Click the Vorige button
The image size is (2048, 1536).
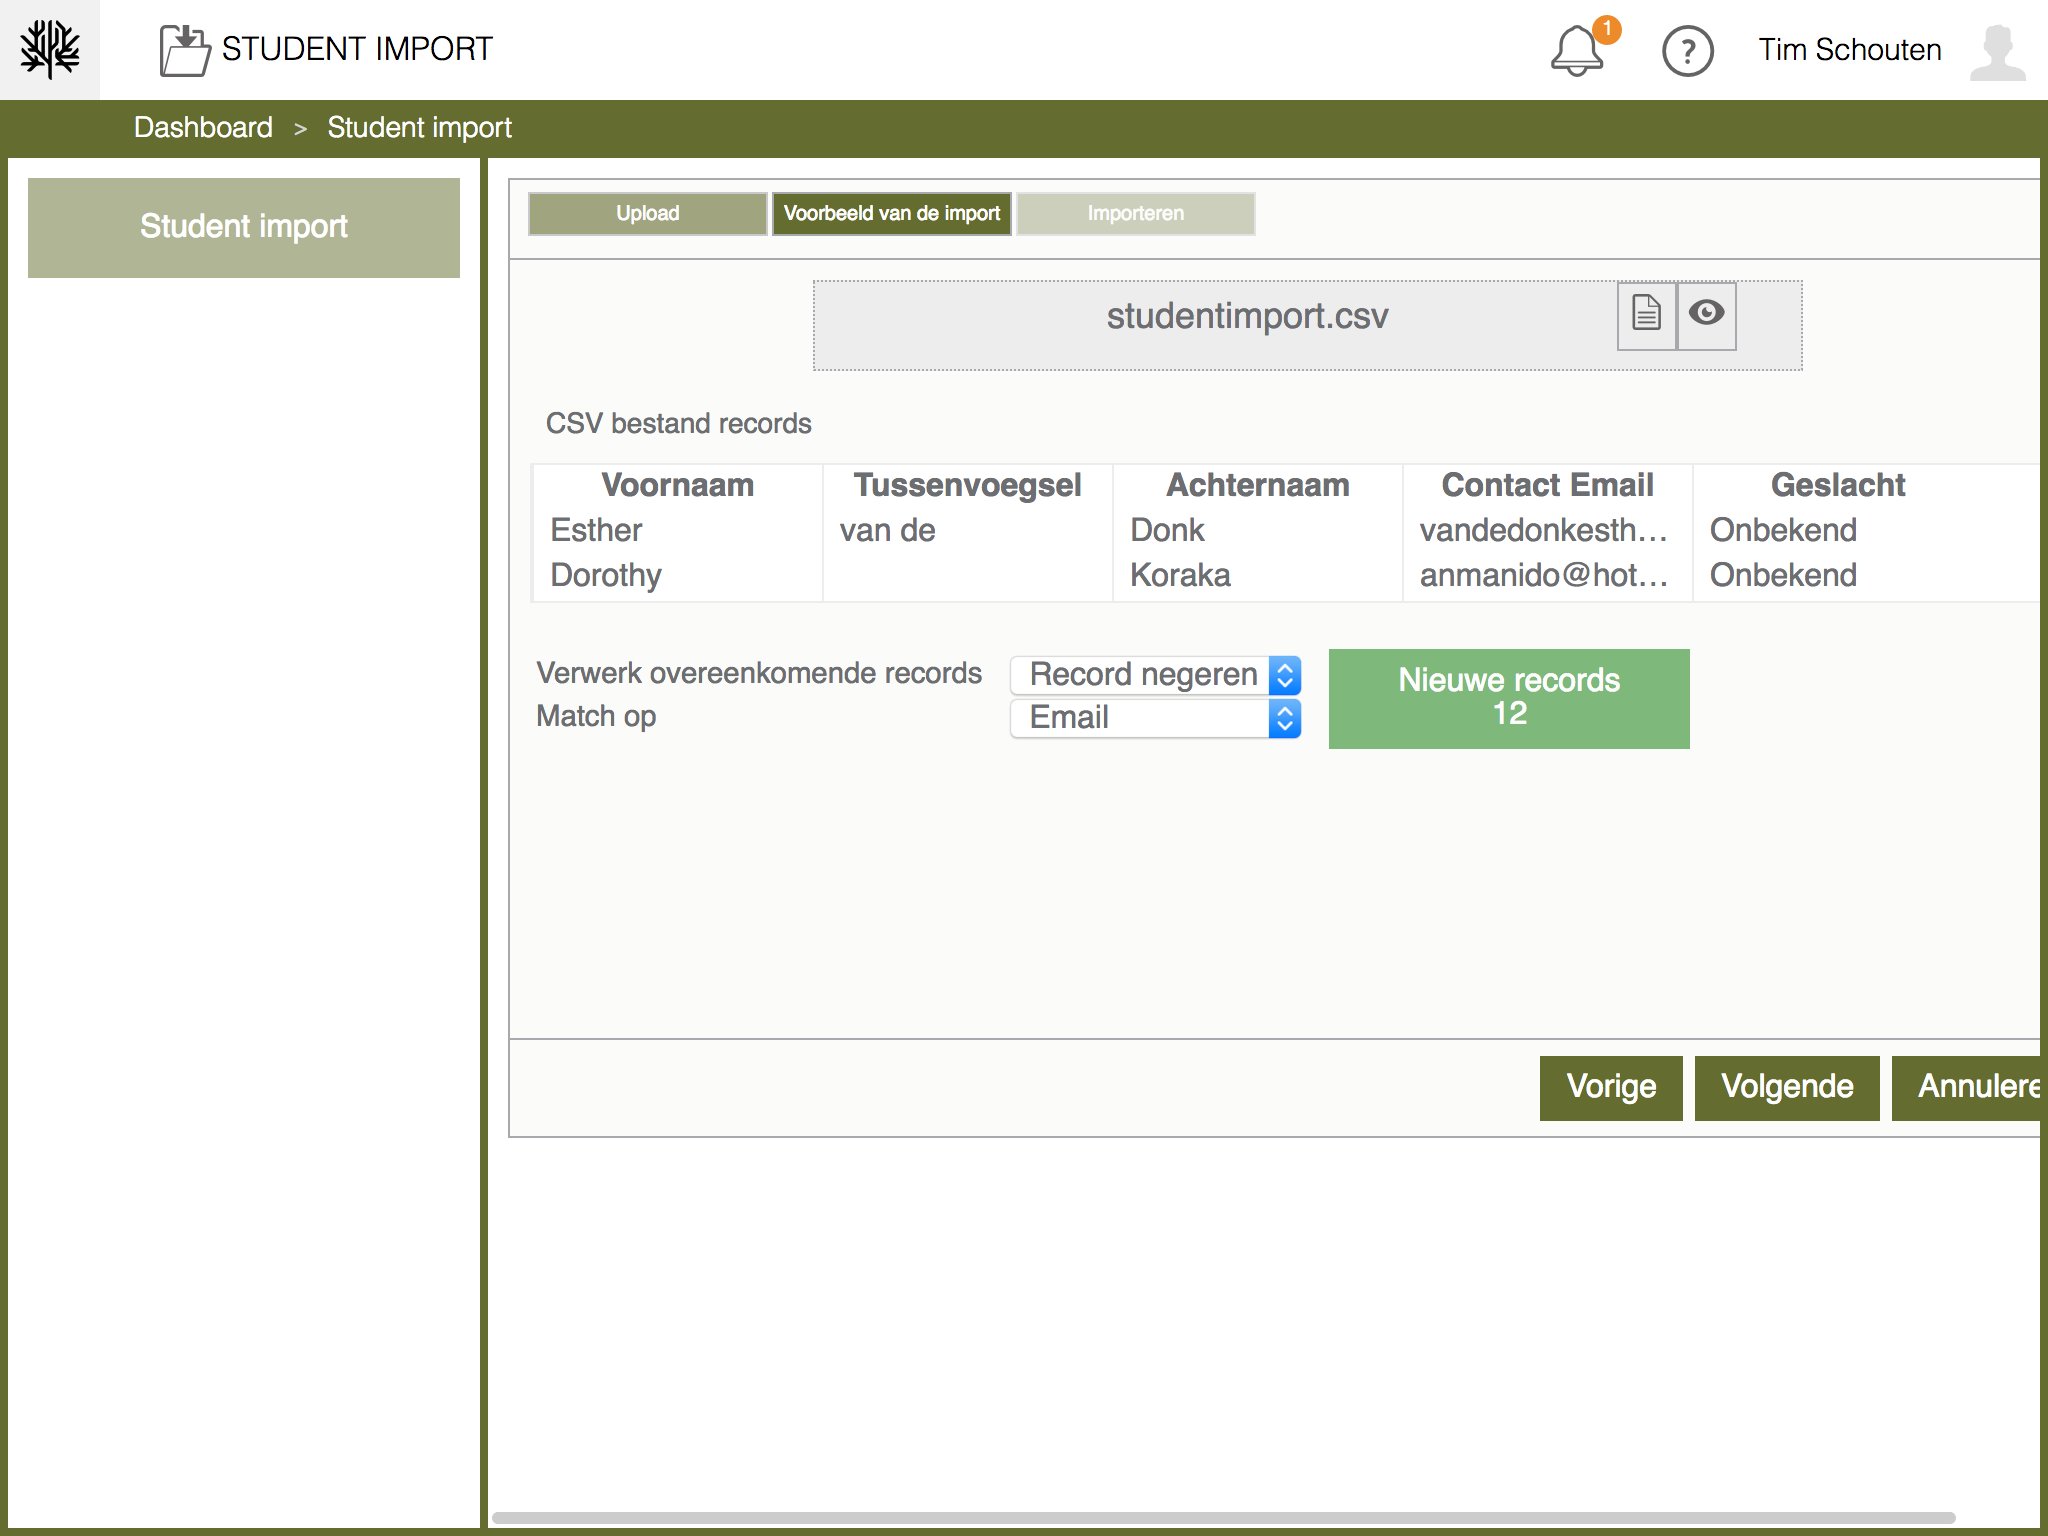pyautogui.click(x=1610, y=1087)
